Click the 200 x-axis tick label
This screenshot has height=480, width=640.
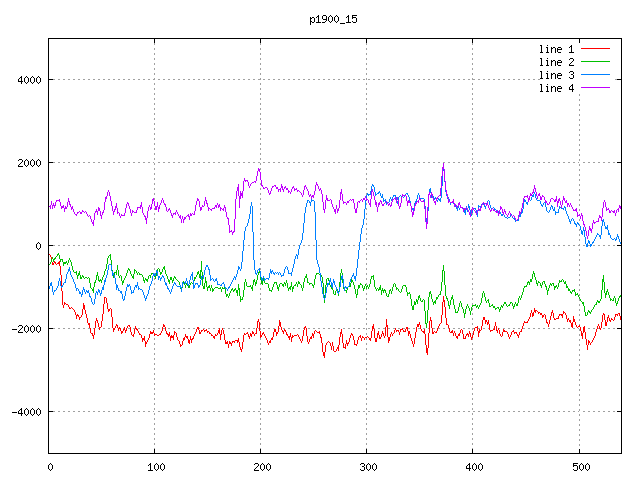pos(261,466)
